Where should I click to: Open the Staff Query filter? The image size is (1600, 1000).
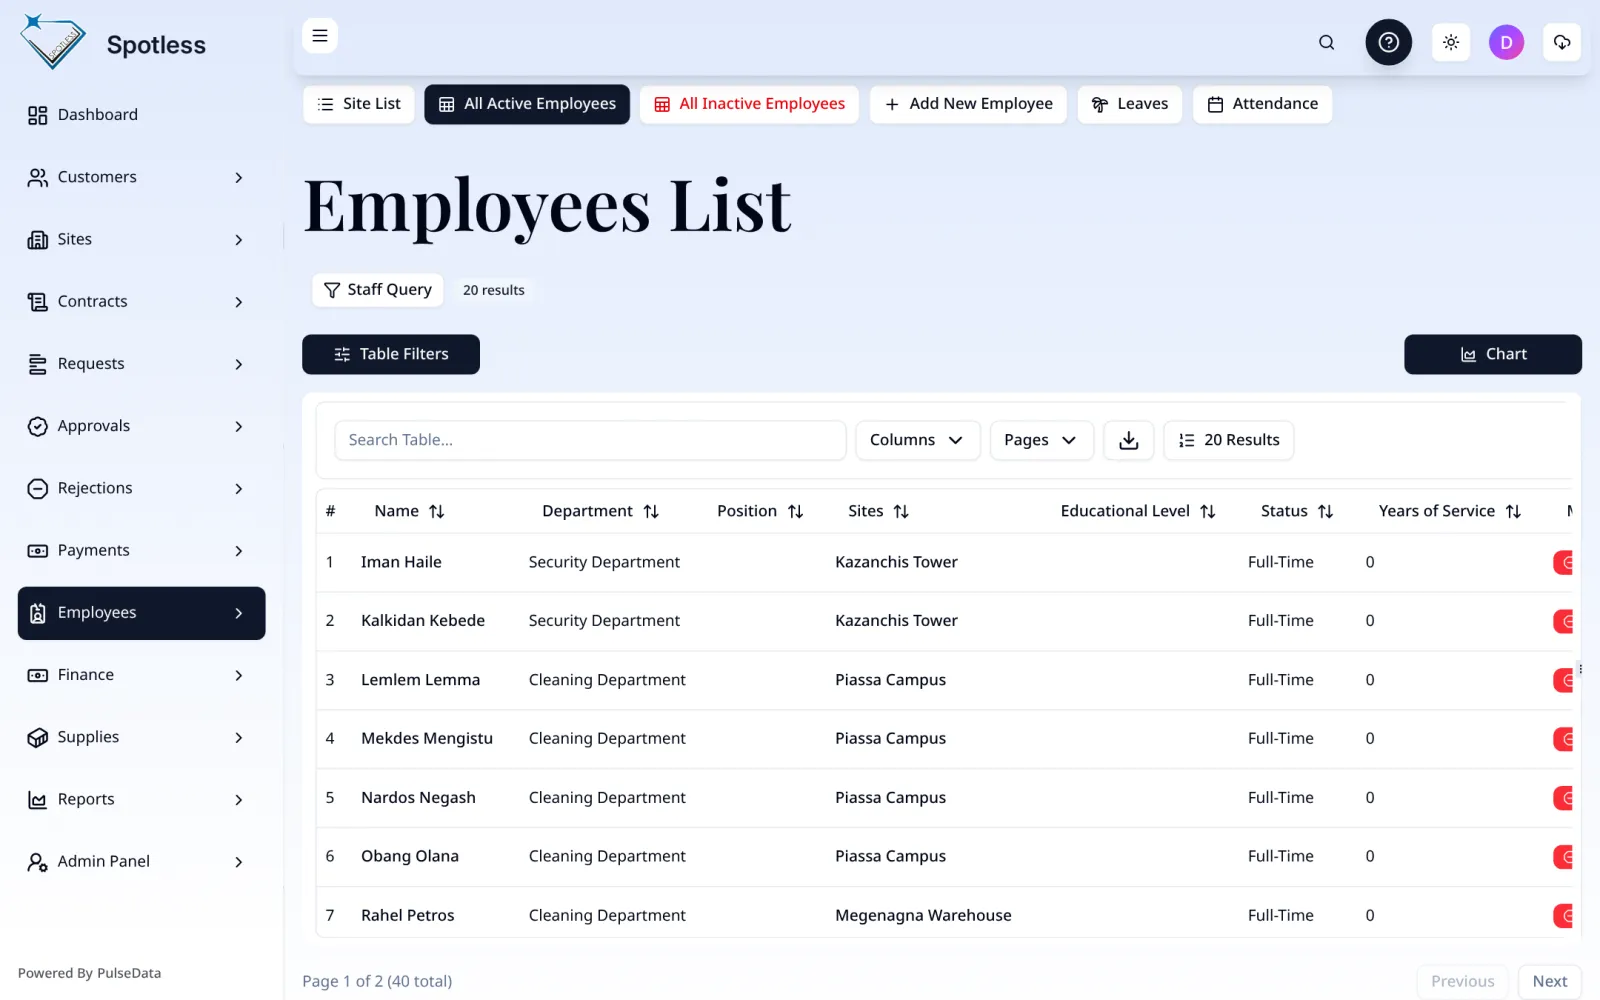coord(378,290)
